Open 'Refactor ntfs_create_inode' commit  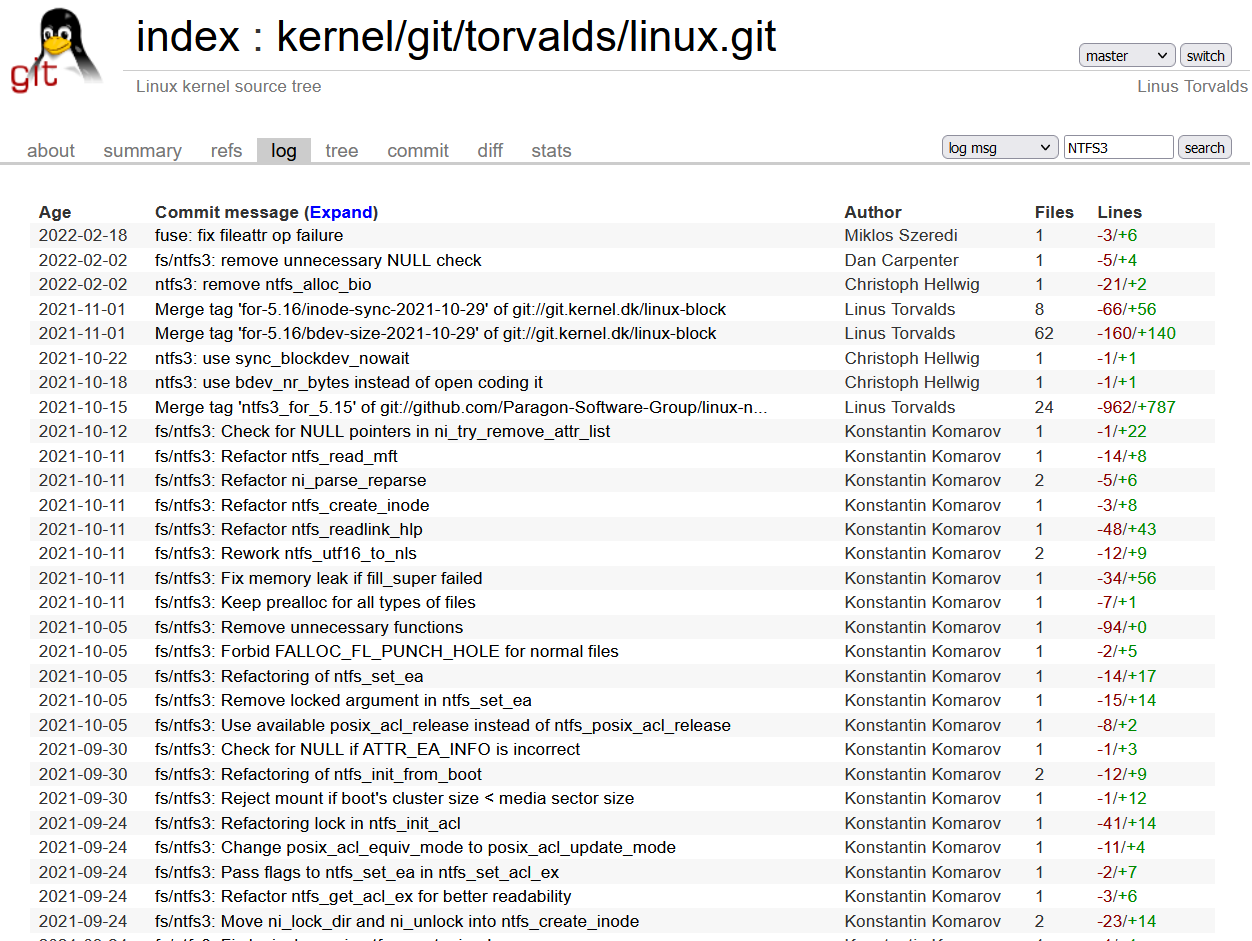point(292,505)
